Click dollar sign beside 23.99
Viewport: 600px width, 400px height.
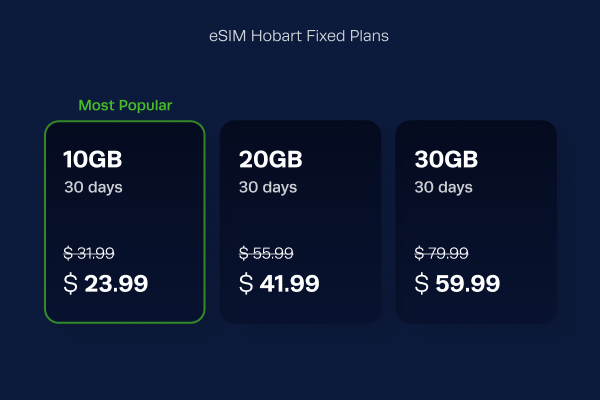[x=70, y=284]
